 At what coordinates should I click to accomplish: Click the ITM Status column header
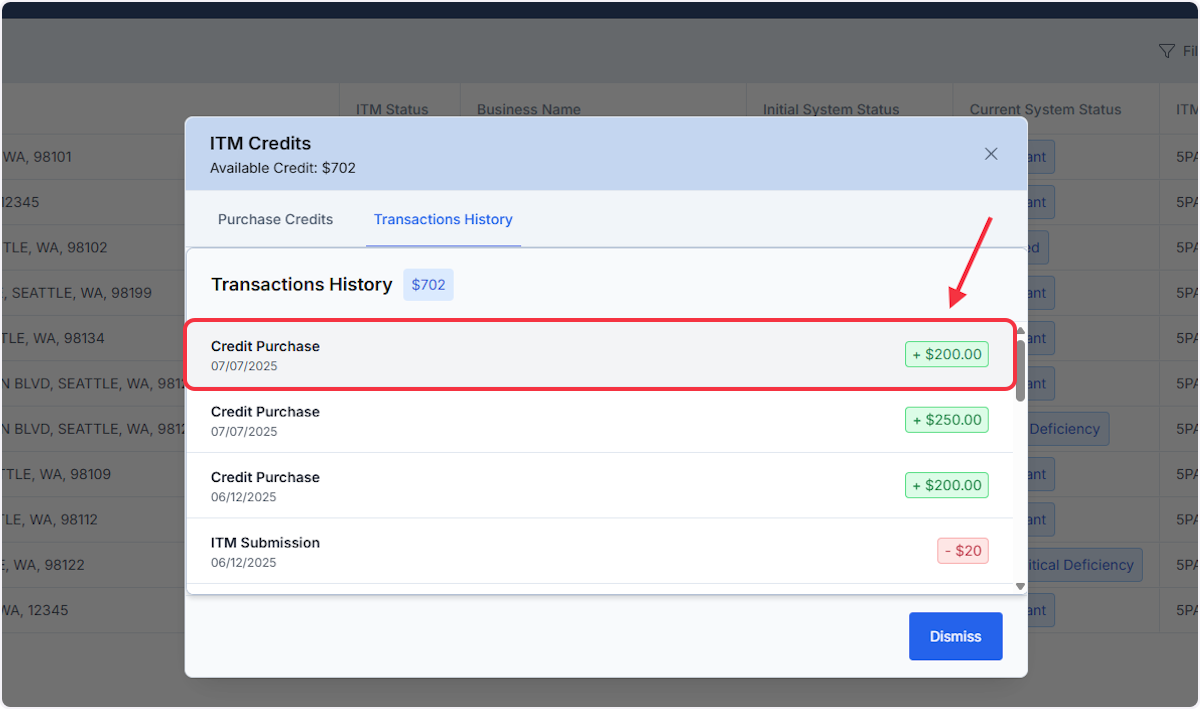[392, 110]
